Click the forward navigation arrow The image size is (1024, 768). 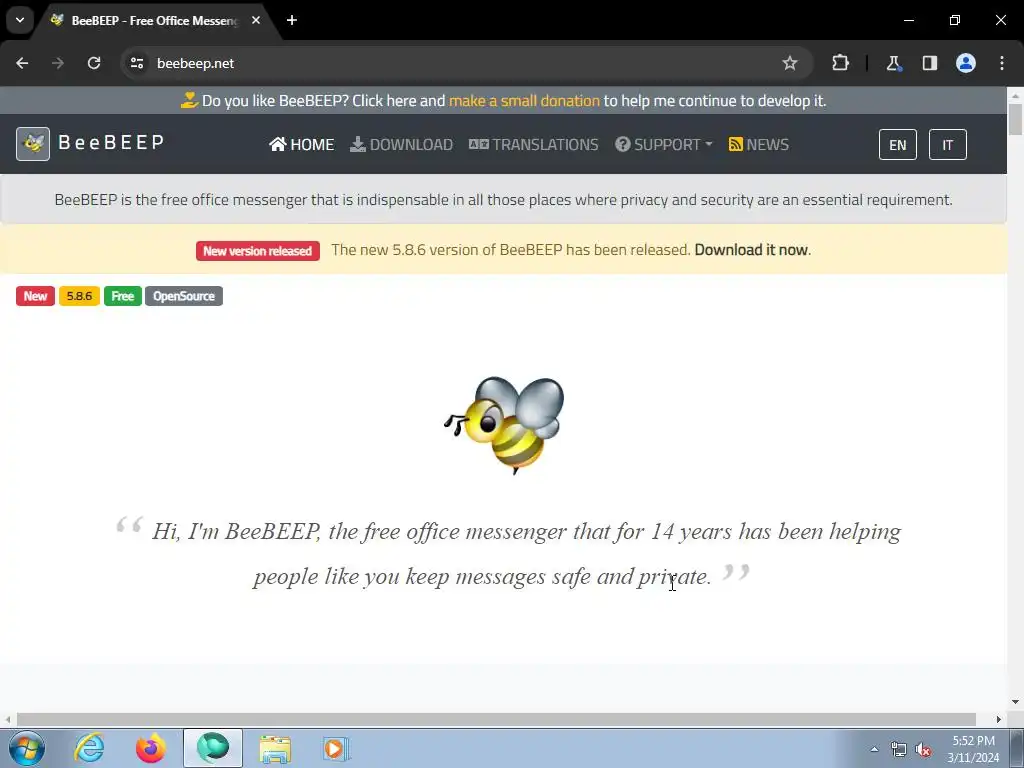pyautogui.click(x=58, y=63)
